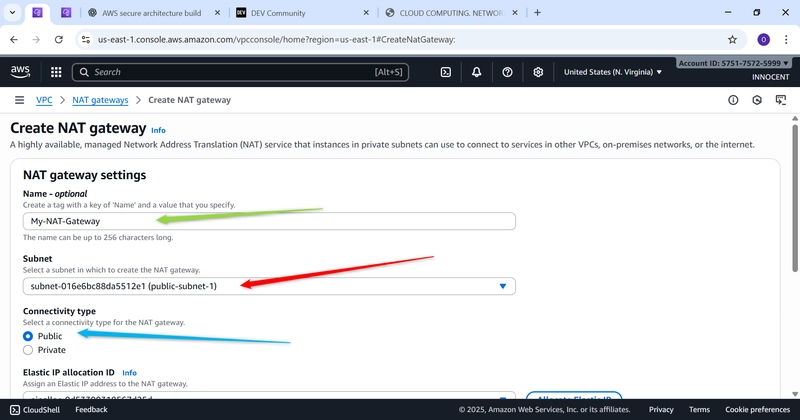
Task: Open the Account ID account menu
Action: [734, 63]
